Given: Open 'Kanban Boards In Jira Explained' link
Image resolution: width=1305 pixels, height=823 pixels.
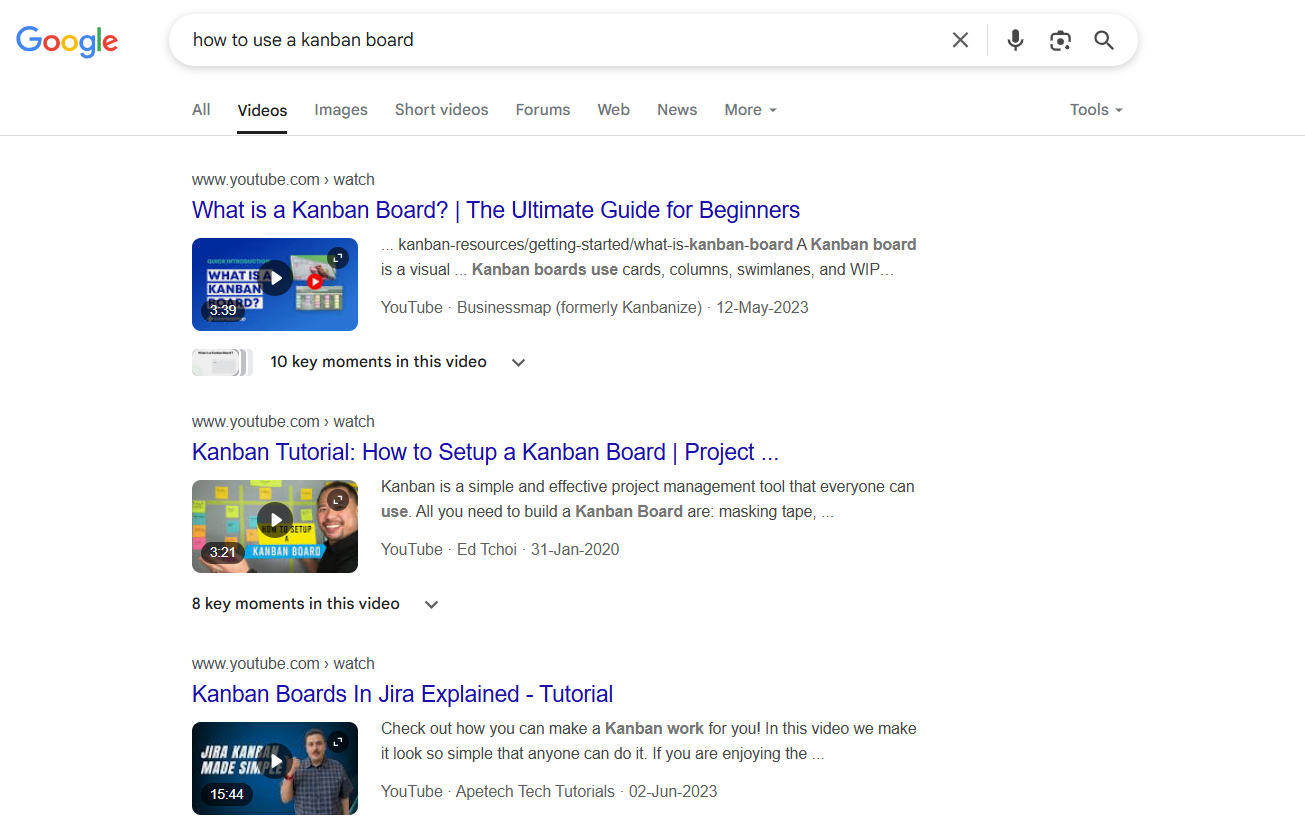Looking at the screenshot, I should coord(402,694).
